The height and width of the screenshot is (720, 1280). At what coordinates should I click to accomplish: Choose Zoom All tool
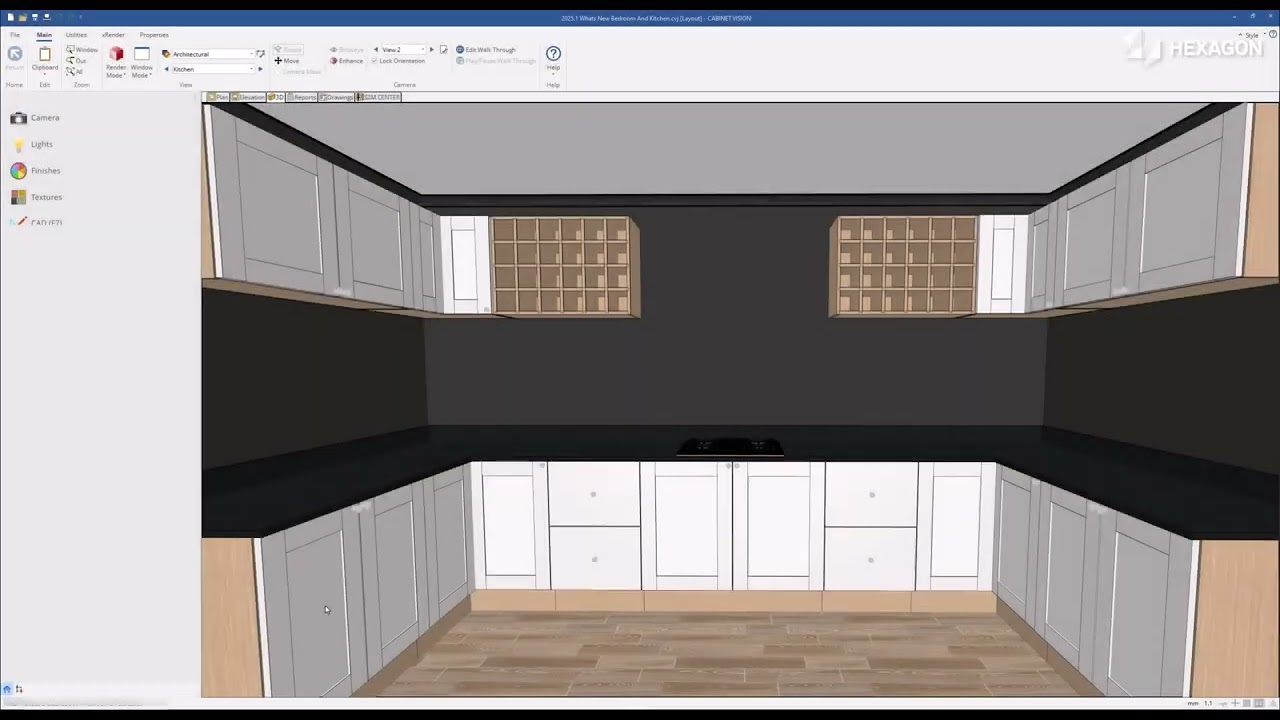pyautogui.click(x=75, y=71)
